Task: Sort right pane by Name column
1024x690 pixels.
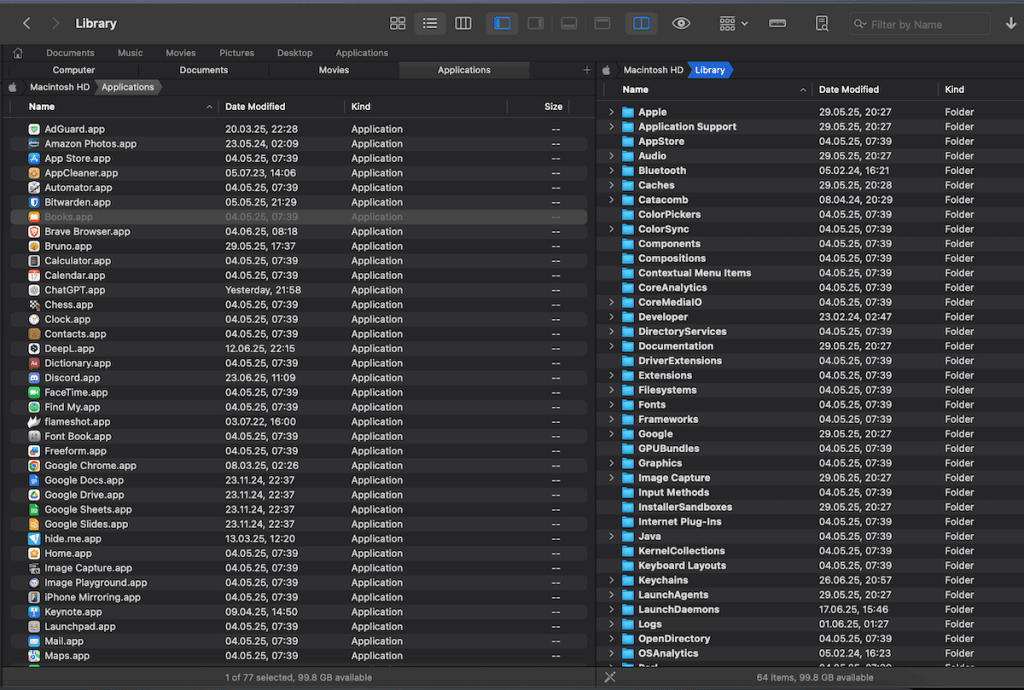Action: click(714, 89)
